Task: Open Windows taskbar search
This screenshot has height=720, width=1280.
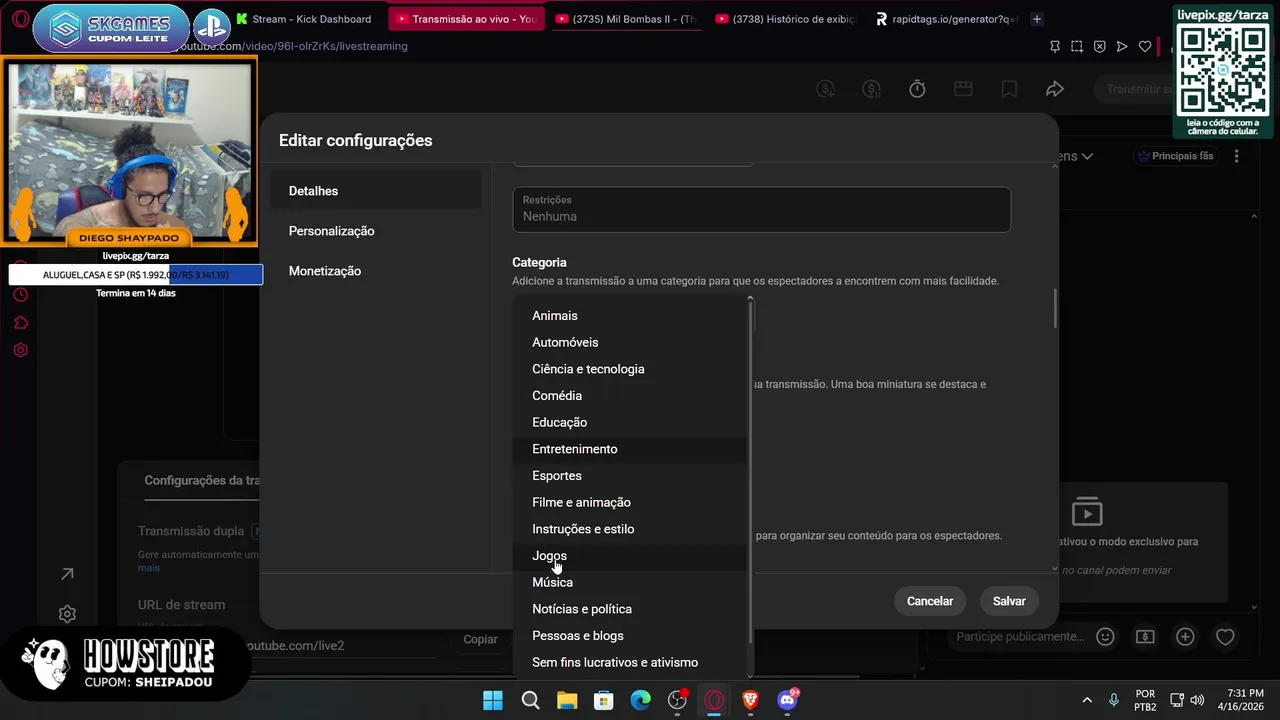Action: pos(530,700)
